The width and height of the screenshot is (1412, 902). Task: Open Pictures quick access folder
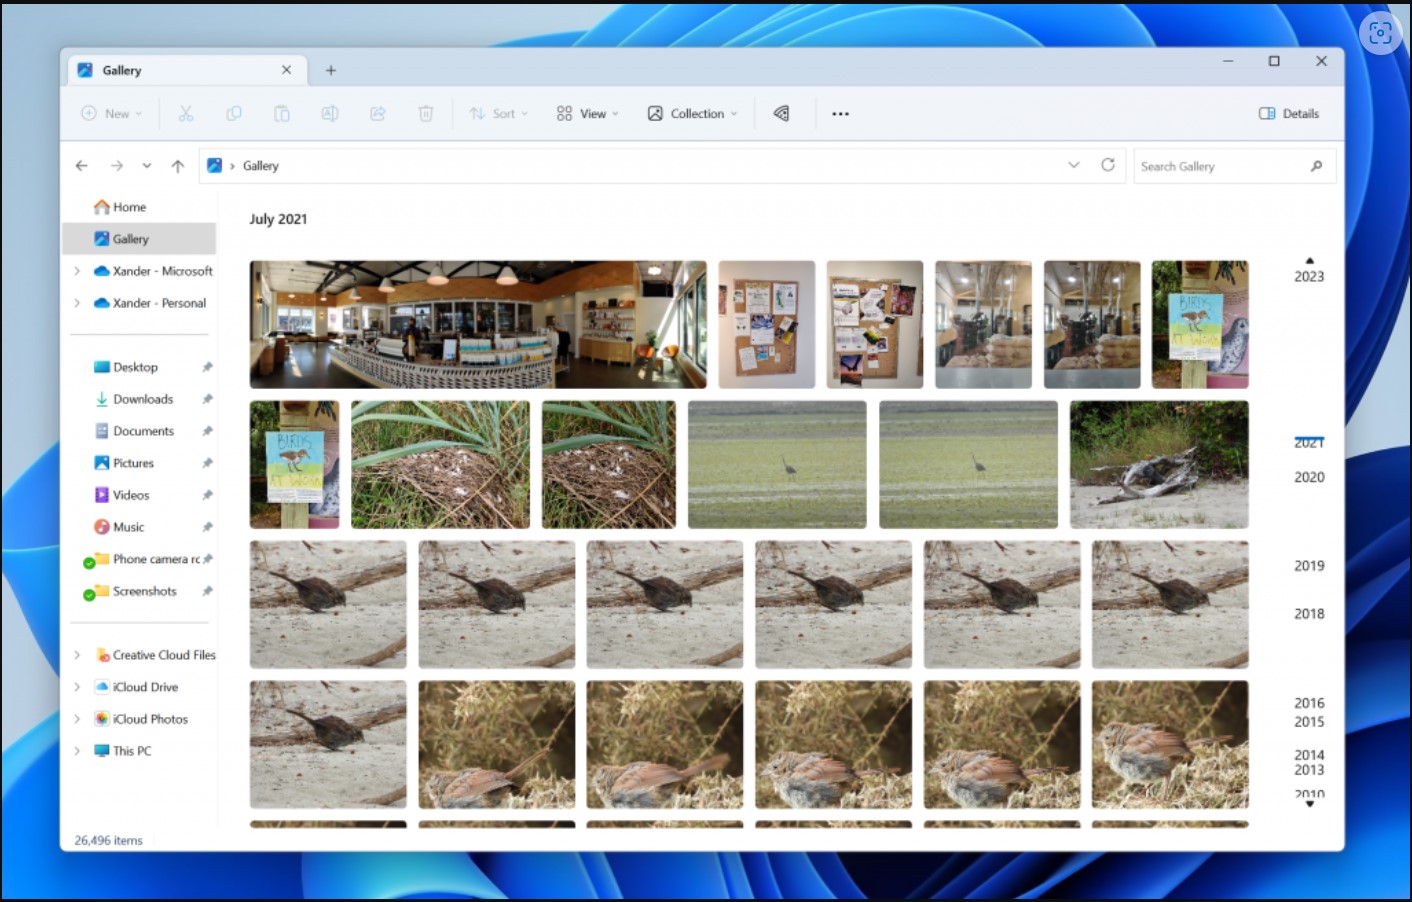[124, 463]
